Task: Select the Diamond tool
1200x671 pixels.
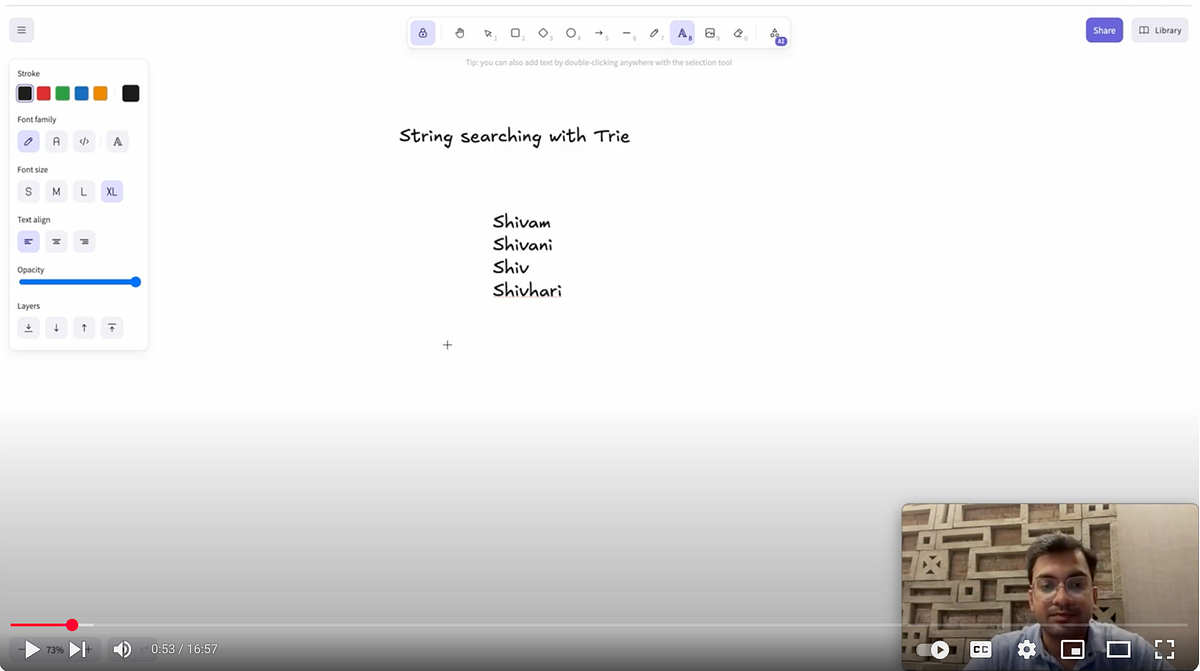Action: point(544,32)
